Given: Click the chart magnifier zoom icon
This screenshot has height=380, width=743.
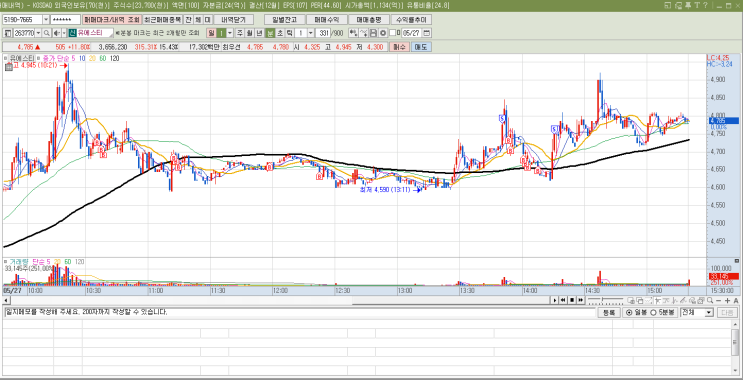Looking at the screenshot, I should 710,300.
